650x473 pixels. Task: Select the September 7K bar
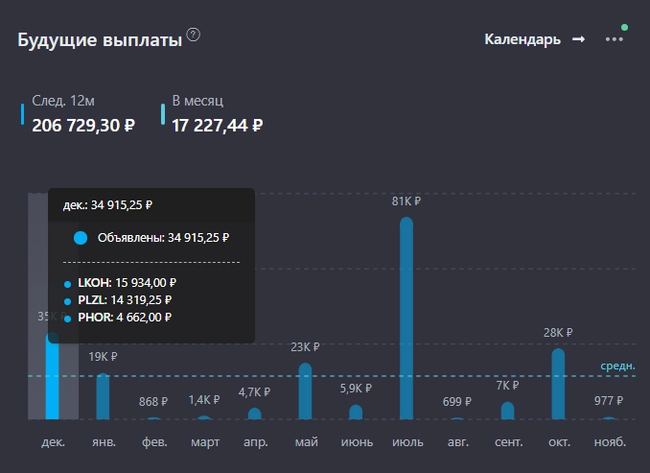pos(508,410)
